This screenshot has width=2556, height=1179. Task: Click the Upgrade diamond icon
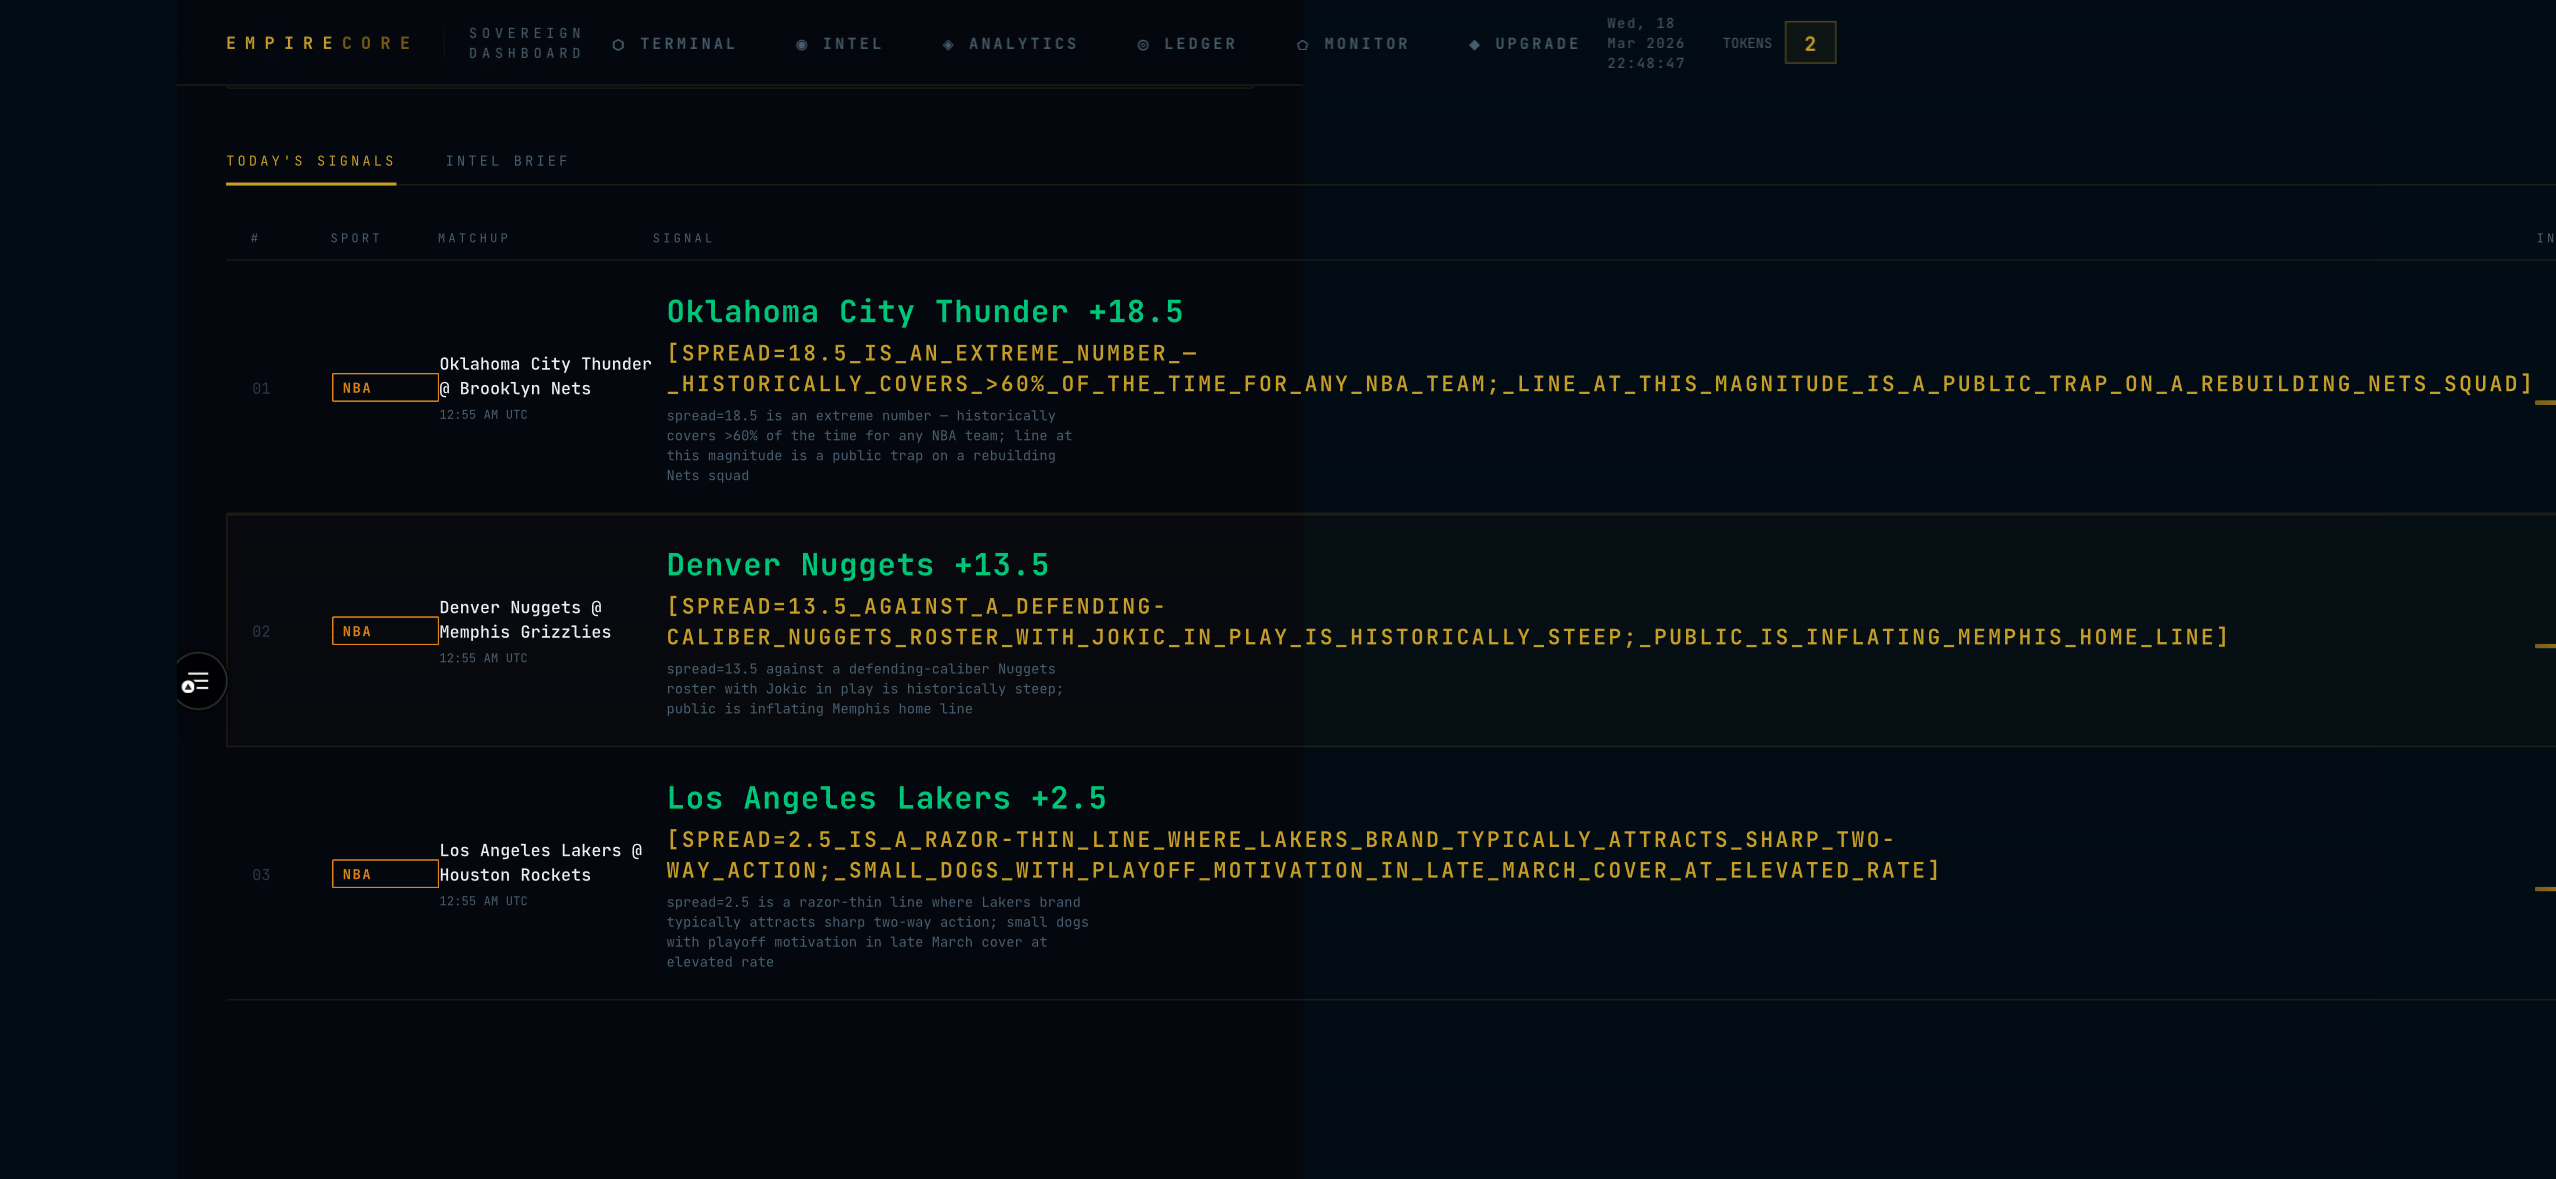click(1473, 45)
